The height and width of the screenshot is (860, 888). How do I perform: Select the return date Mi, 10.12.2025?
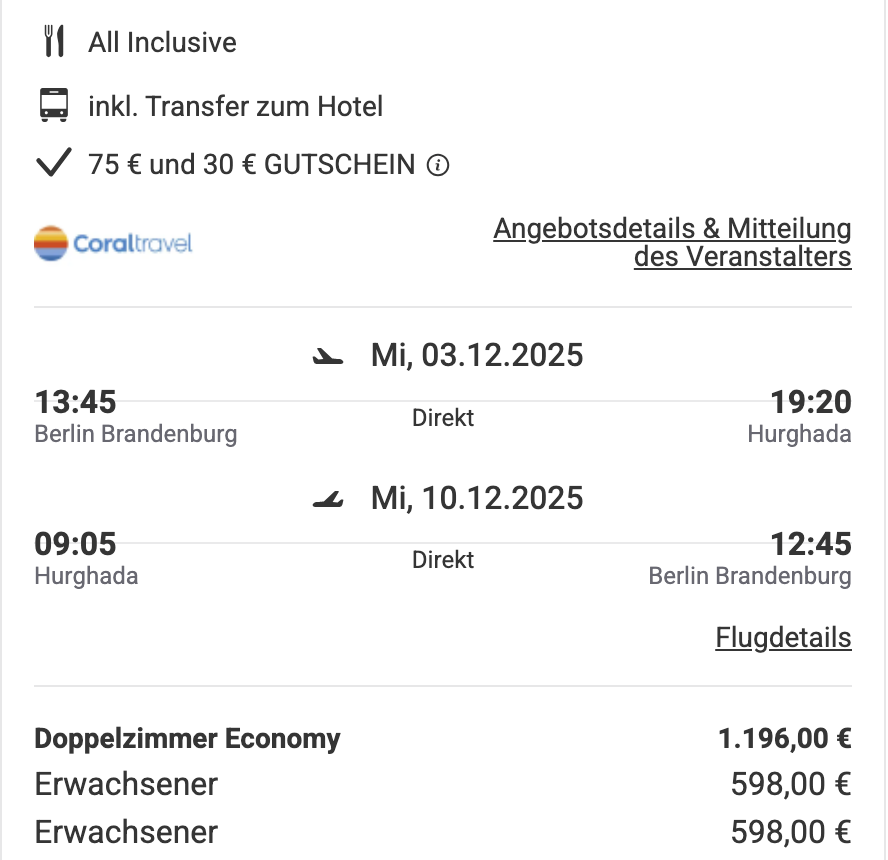coord(476,498)
